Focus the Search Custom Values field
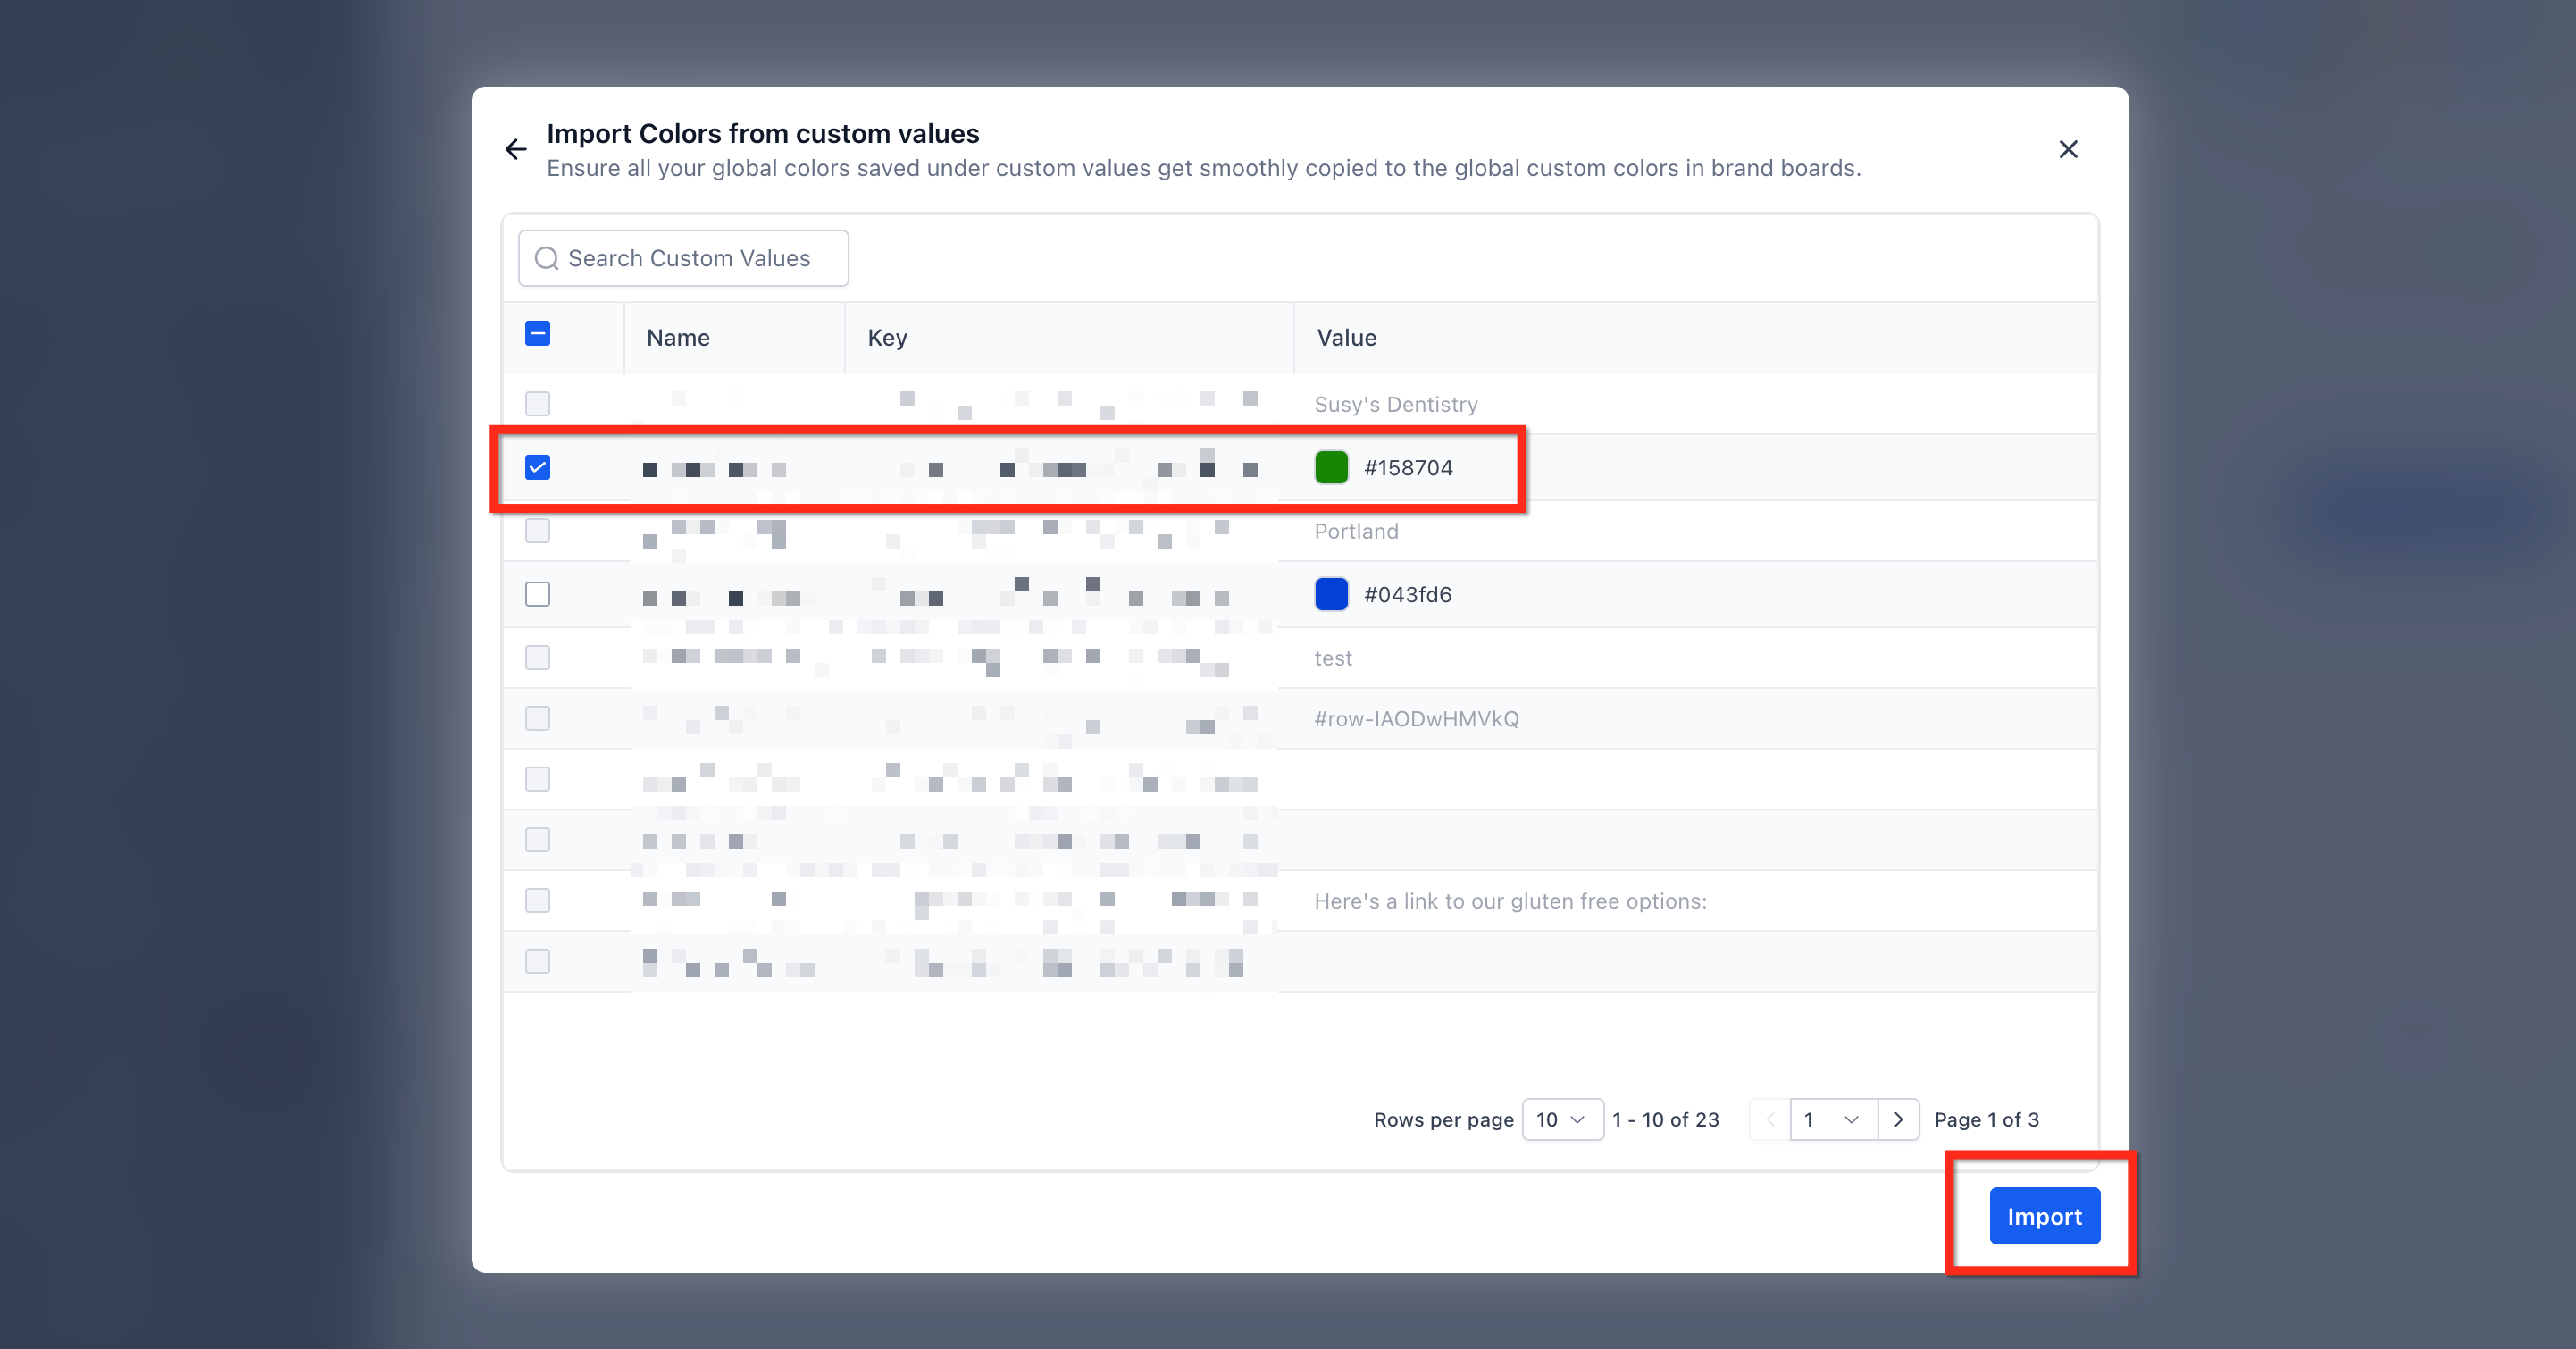This screenshot has height=1349, width=2576. pyautogui.click(x=700, y=259)
